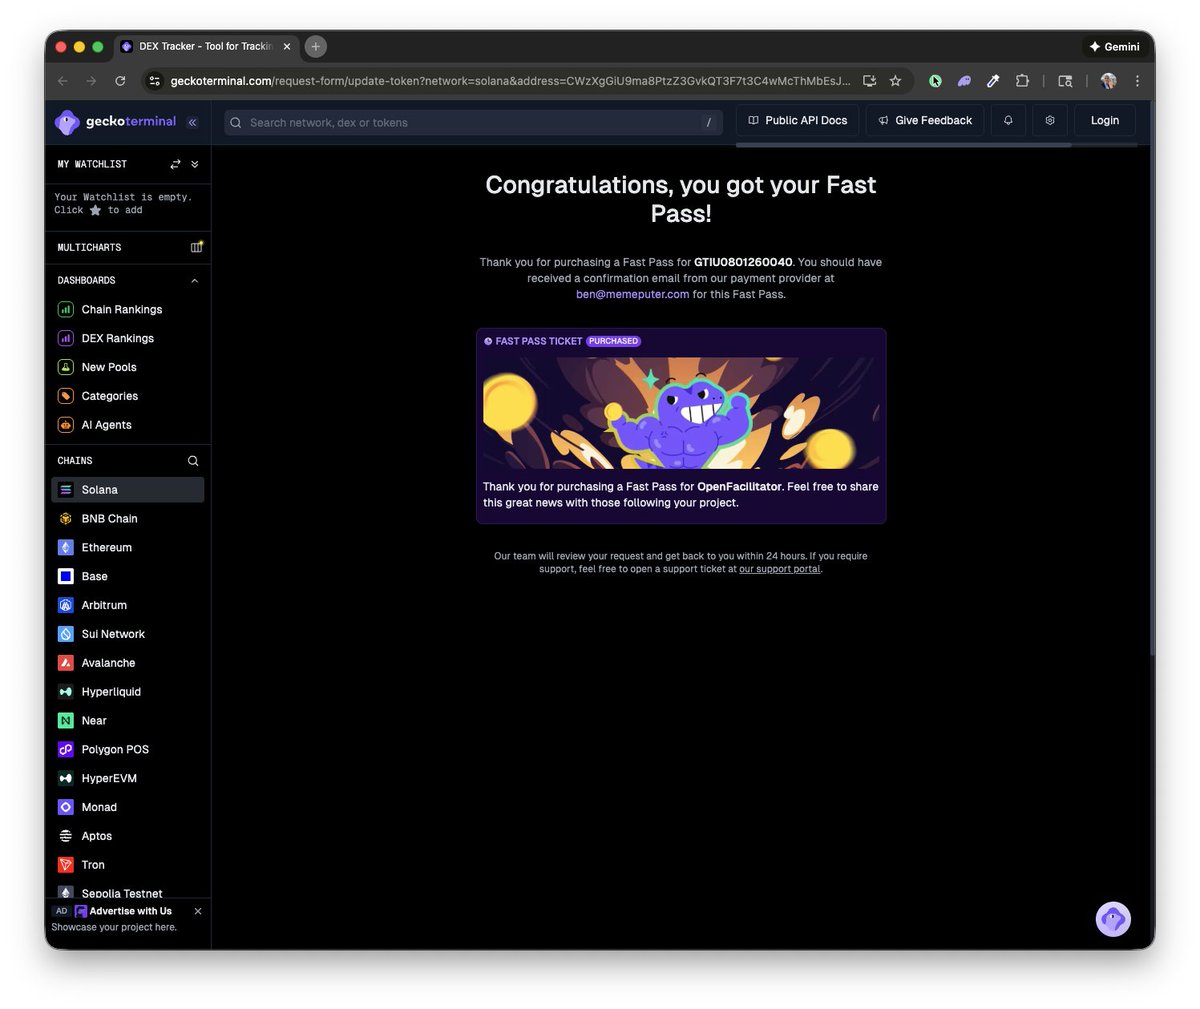Open the Gemini button
1200x1009 pixels.
[1114, 47]
